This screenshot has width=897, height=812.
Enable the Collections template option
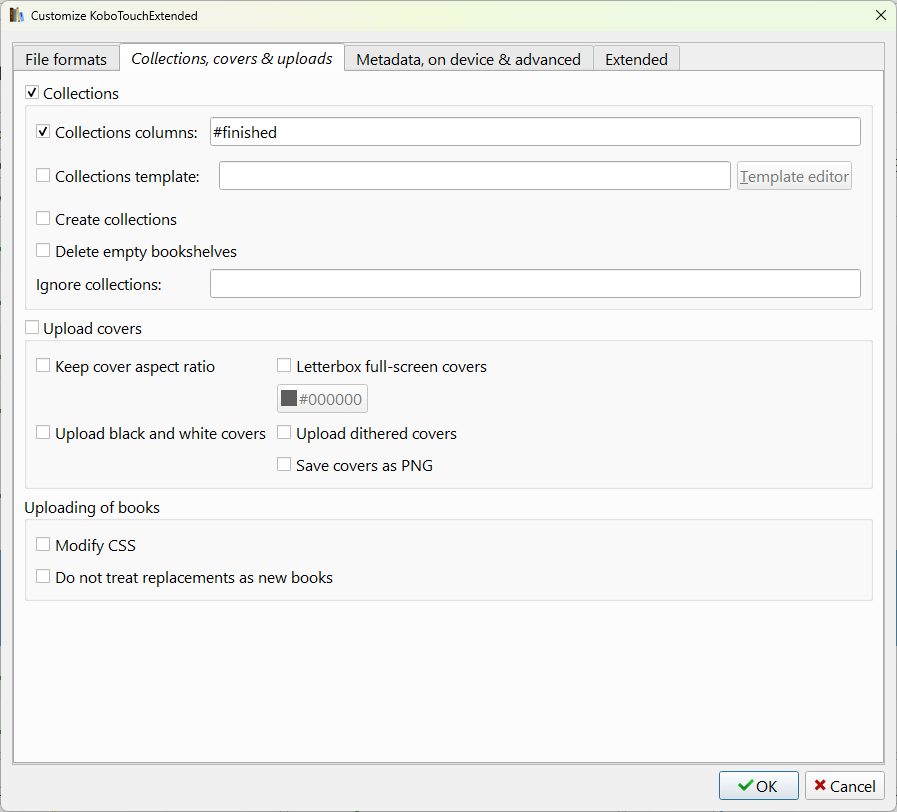click(x=43, y=176)
